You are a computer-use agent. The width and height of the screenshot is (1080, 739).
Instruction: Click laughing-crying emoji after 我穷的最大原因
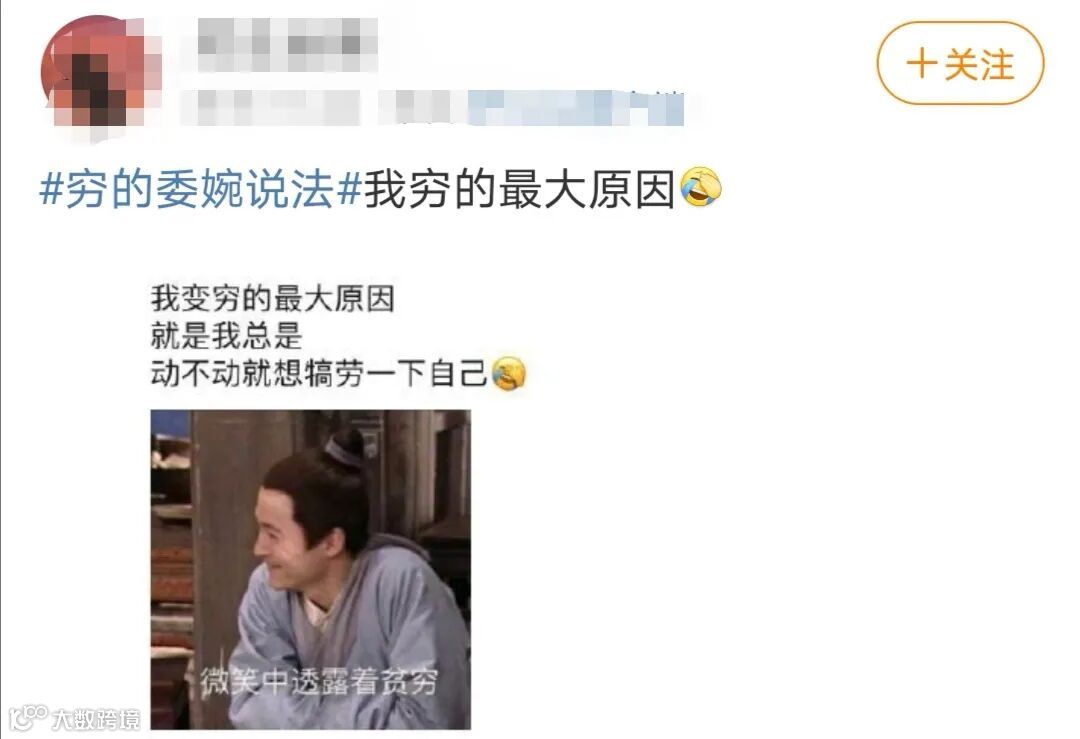[700, 187]
